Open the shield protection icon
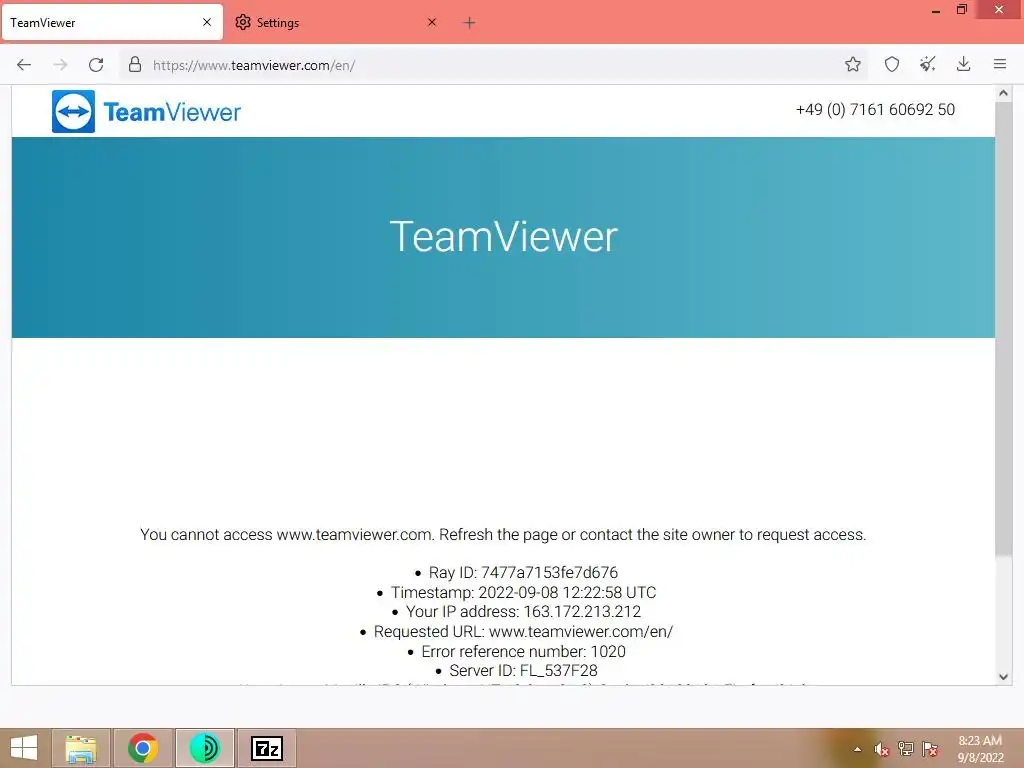Viewport: 1024px width, 768px height. click(891, 64)
